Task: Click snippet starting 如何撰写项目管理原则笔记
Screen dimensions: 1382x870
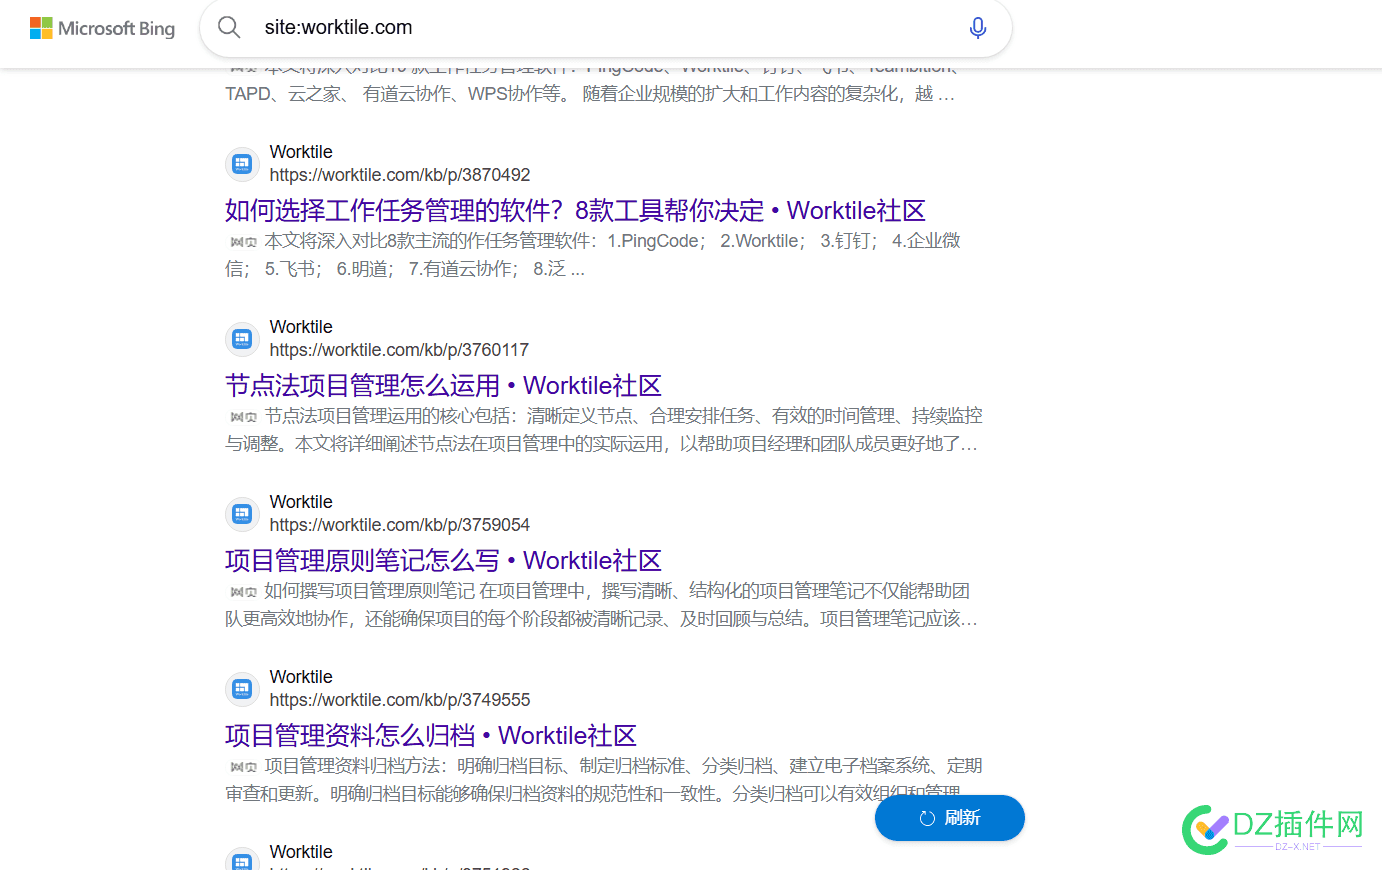Action: click(601, 605)
